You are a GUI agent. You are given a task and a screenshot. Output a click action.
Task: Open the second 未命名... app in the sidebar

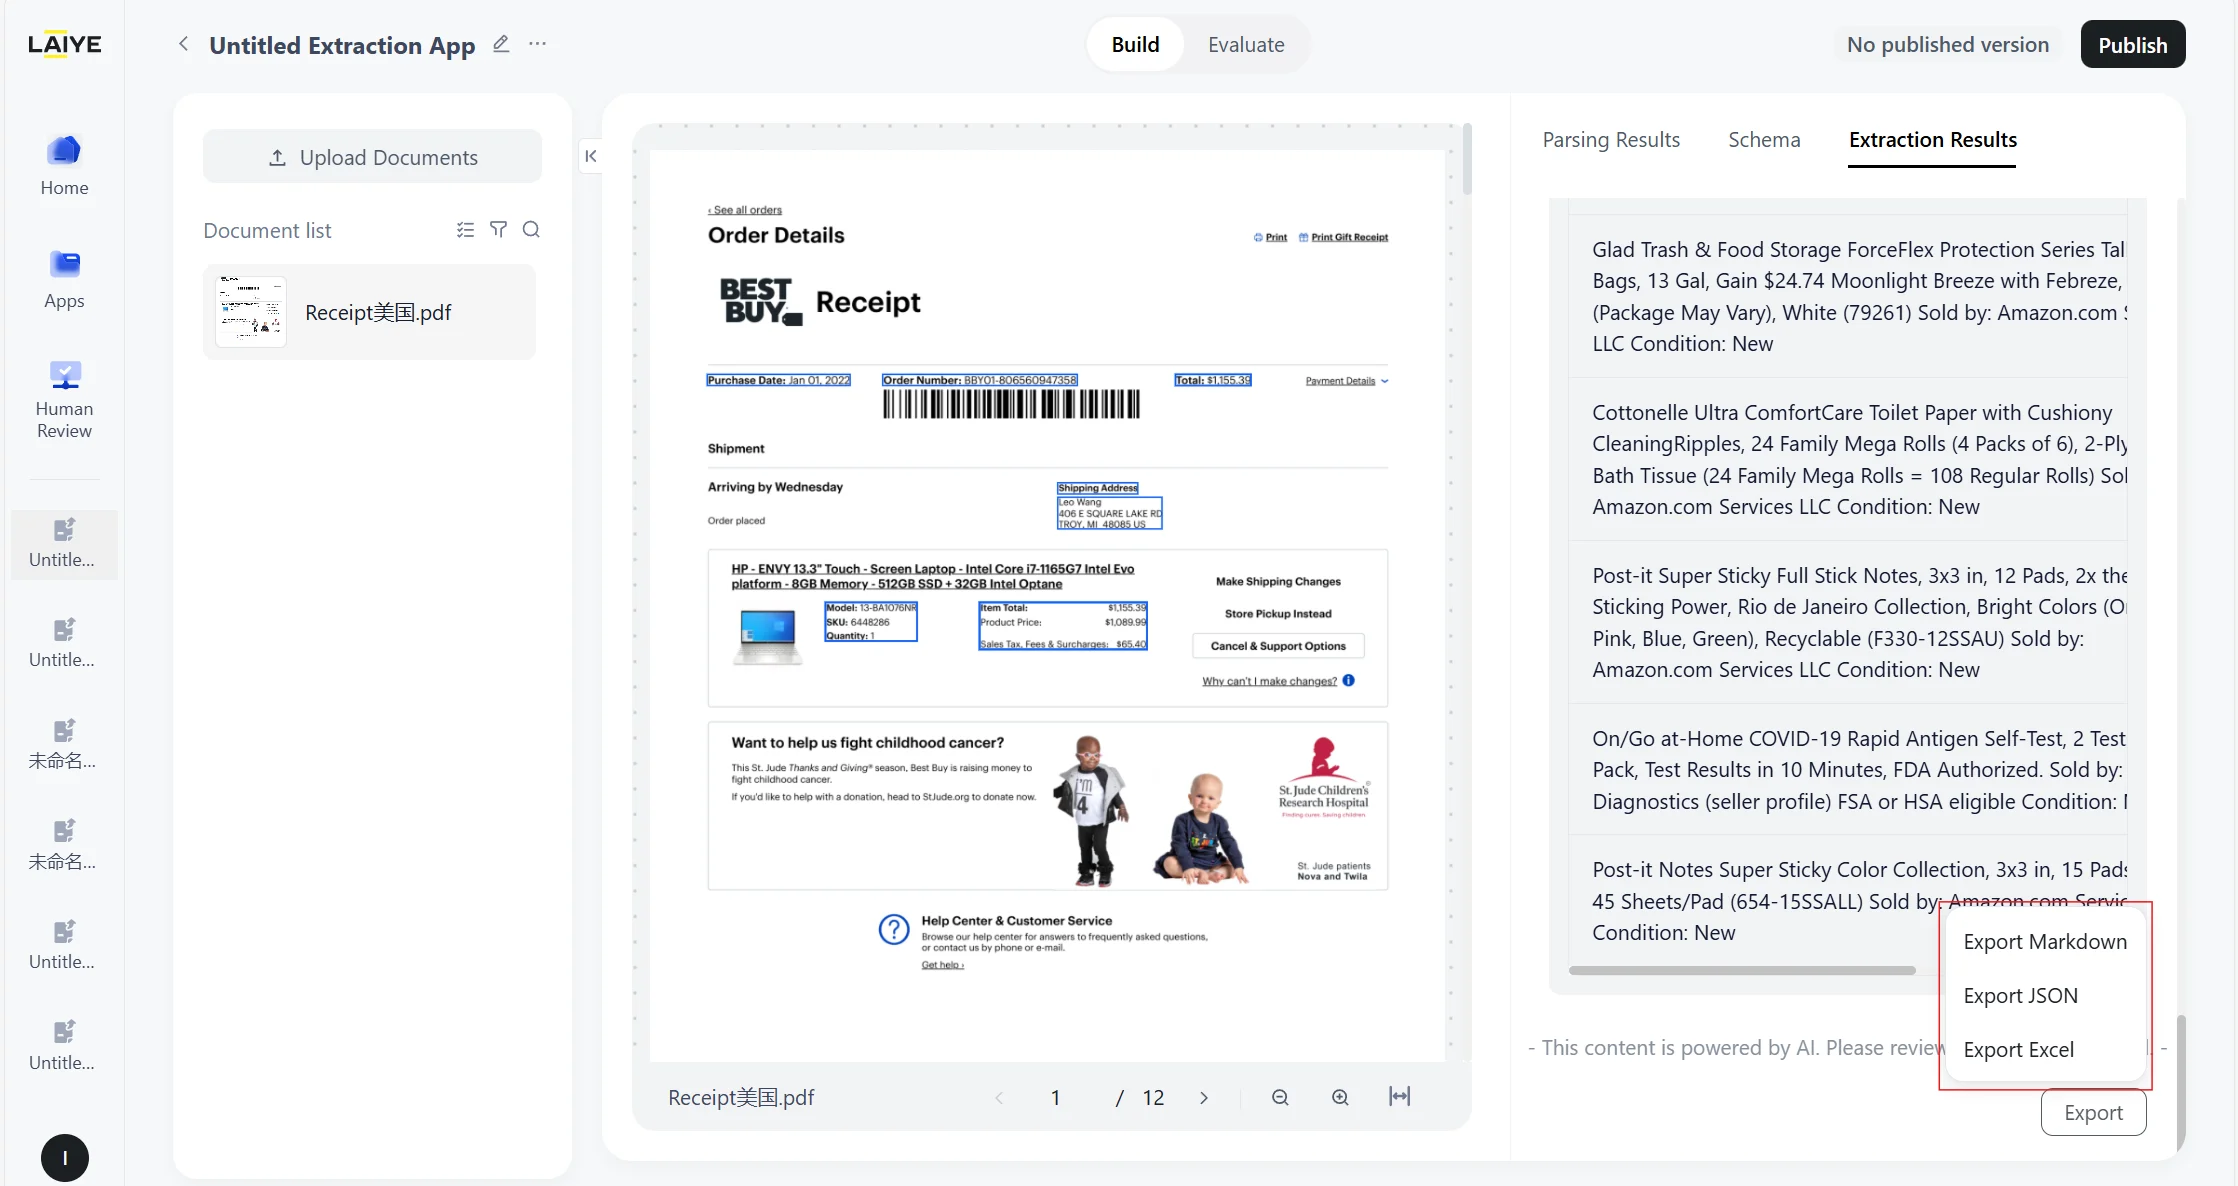64,846
